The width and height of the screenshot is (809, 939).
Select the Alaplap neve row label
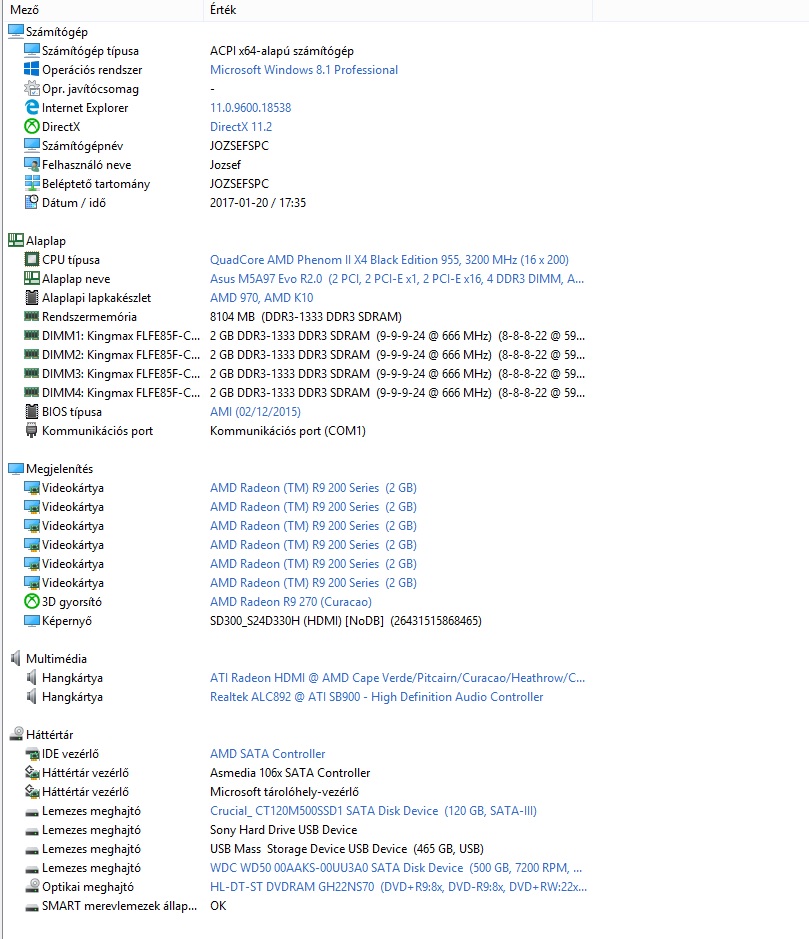tap(76, 278)
